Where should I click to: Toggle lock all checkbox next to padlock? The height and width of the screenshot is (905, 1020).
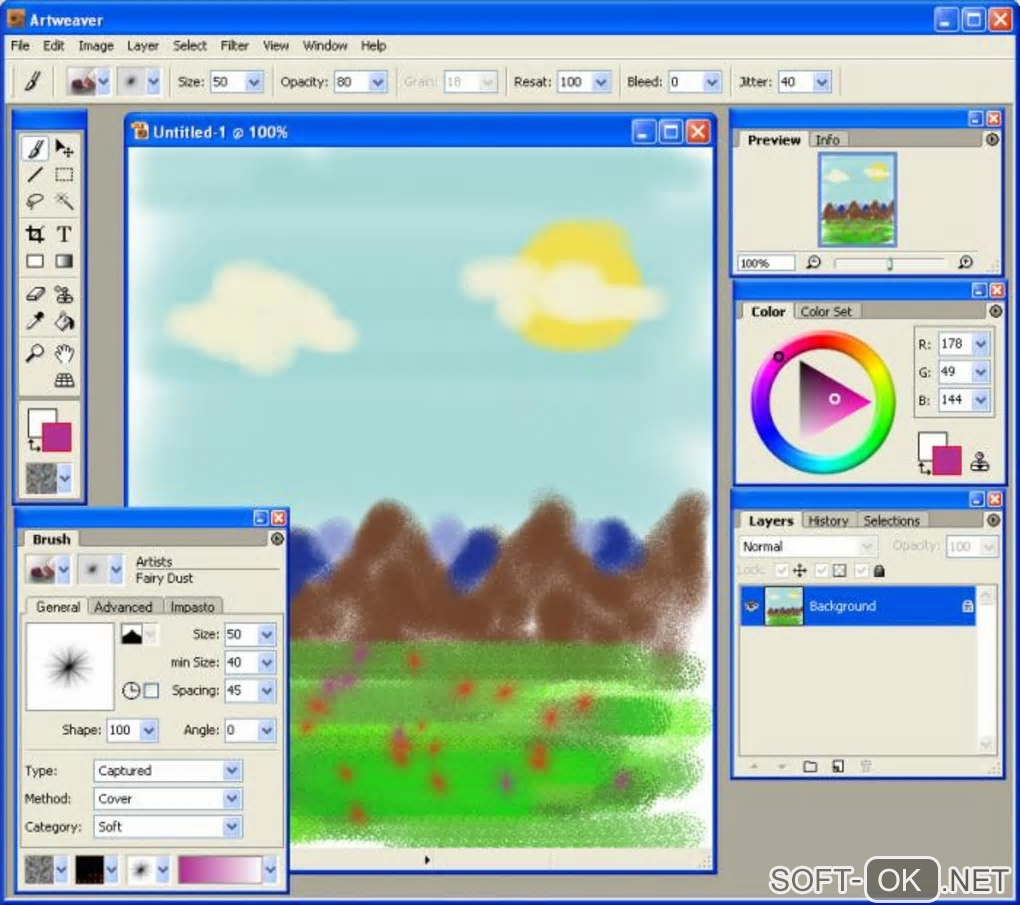coord(861,571)
